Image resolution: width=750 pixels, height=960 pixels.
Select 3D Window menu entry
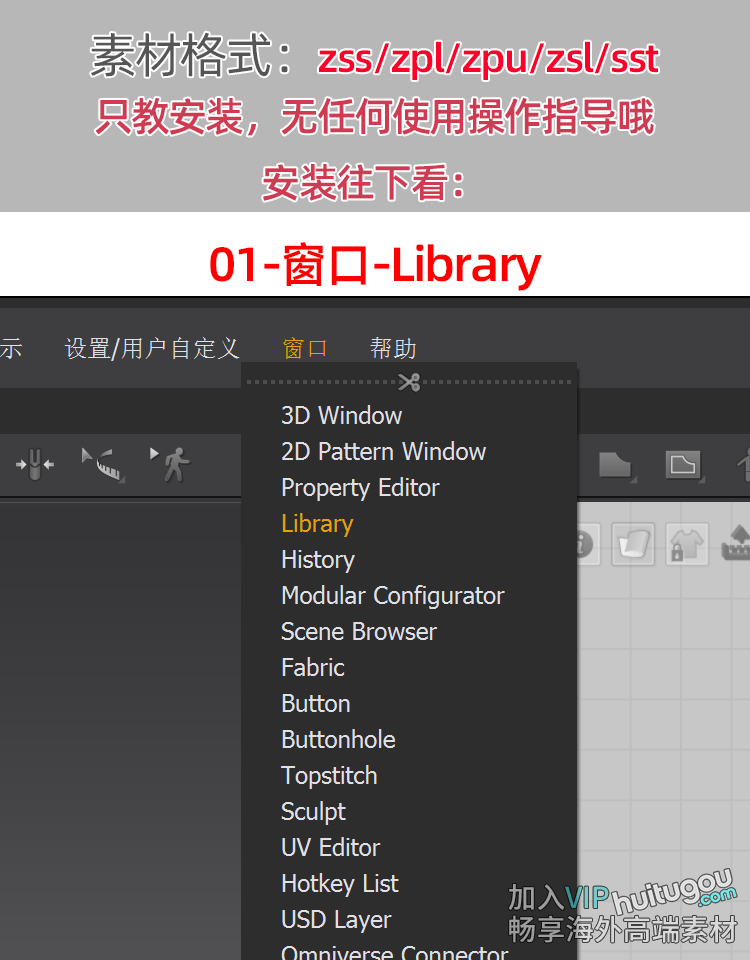click(x=341, y=416)
